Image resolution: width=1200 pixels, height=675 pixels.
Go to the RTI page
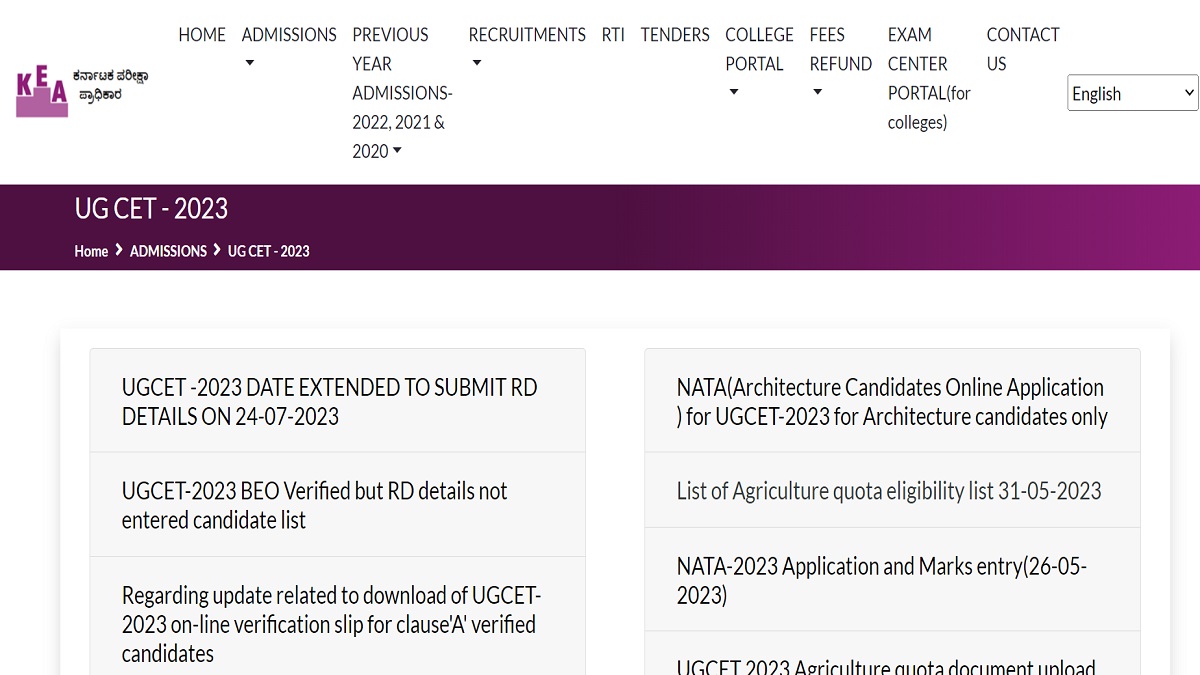click(613, 35)
